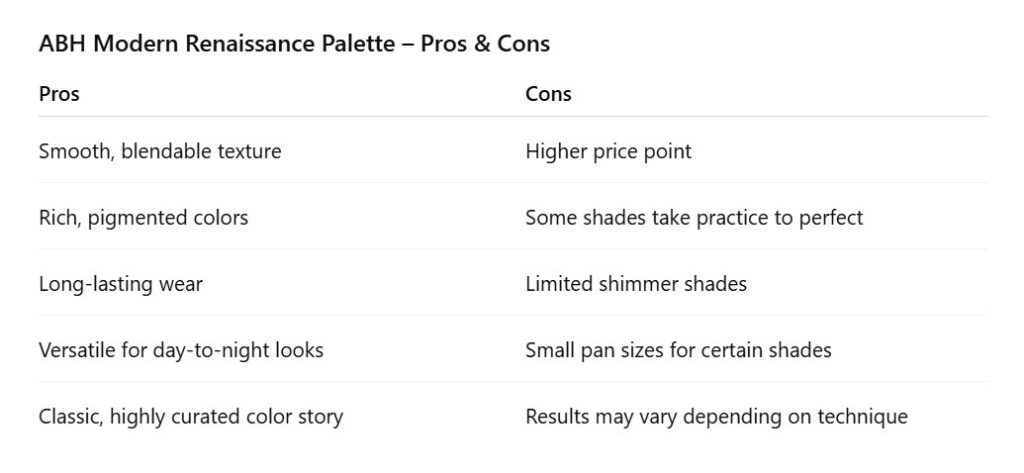Click 'Classic, highly curated color story' cell

[190, 416]
